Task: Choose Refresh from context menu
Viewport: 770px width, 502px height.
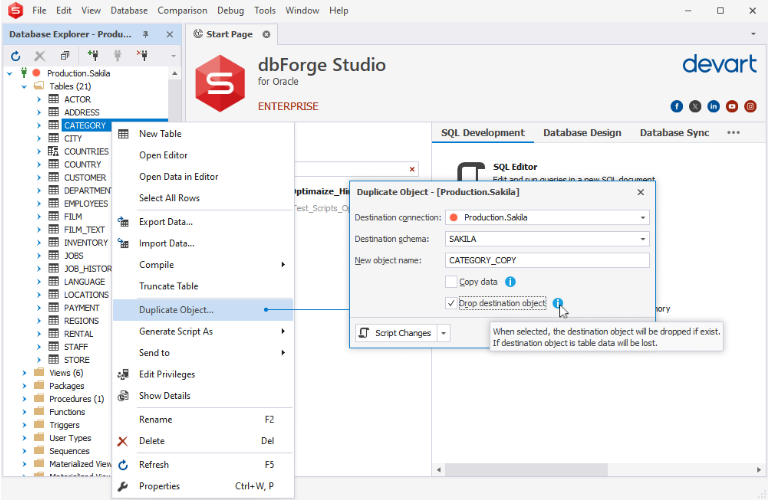Action: (x=203, y=465)
